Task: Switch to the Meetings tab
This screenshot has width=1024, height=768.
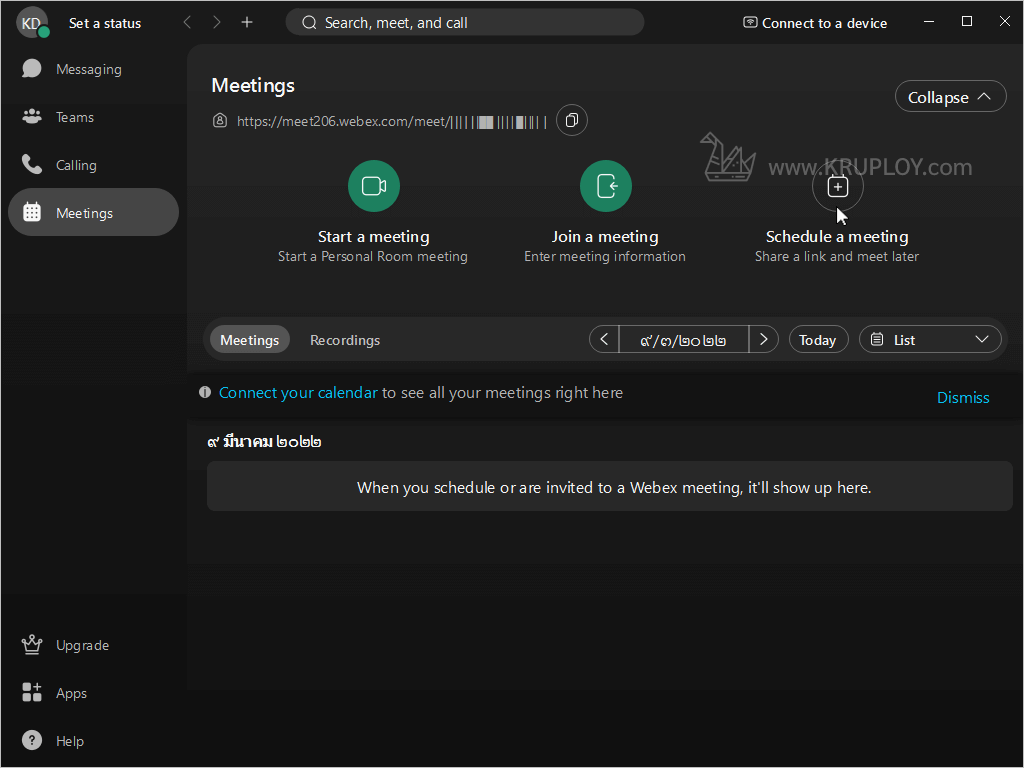Action: click(249, 340)
